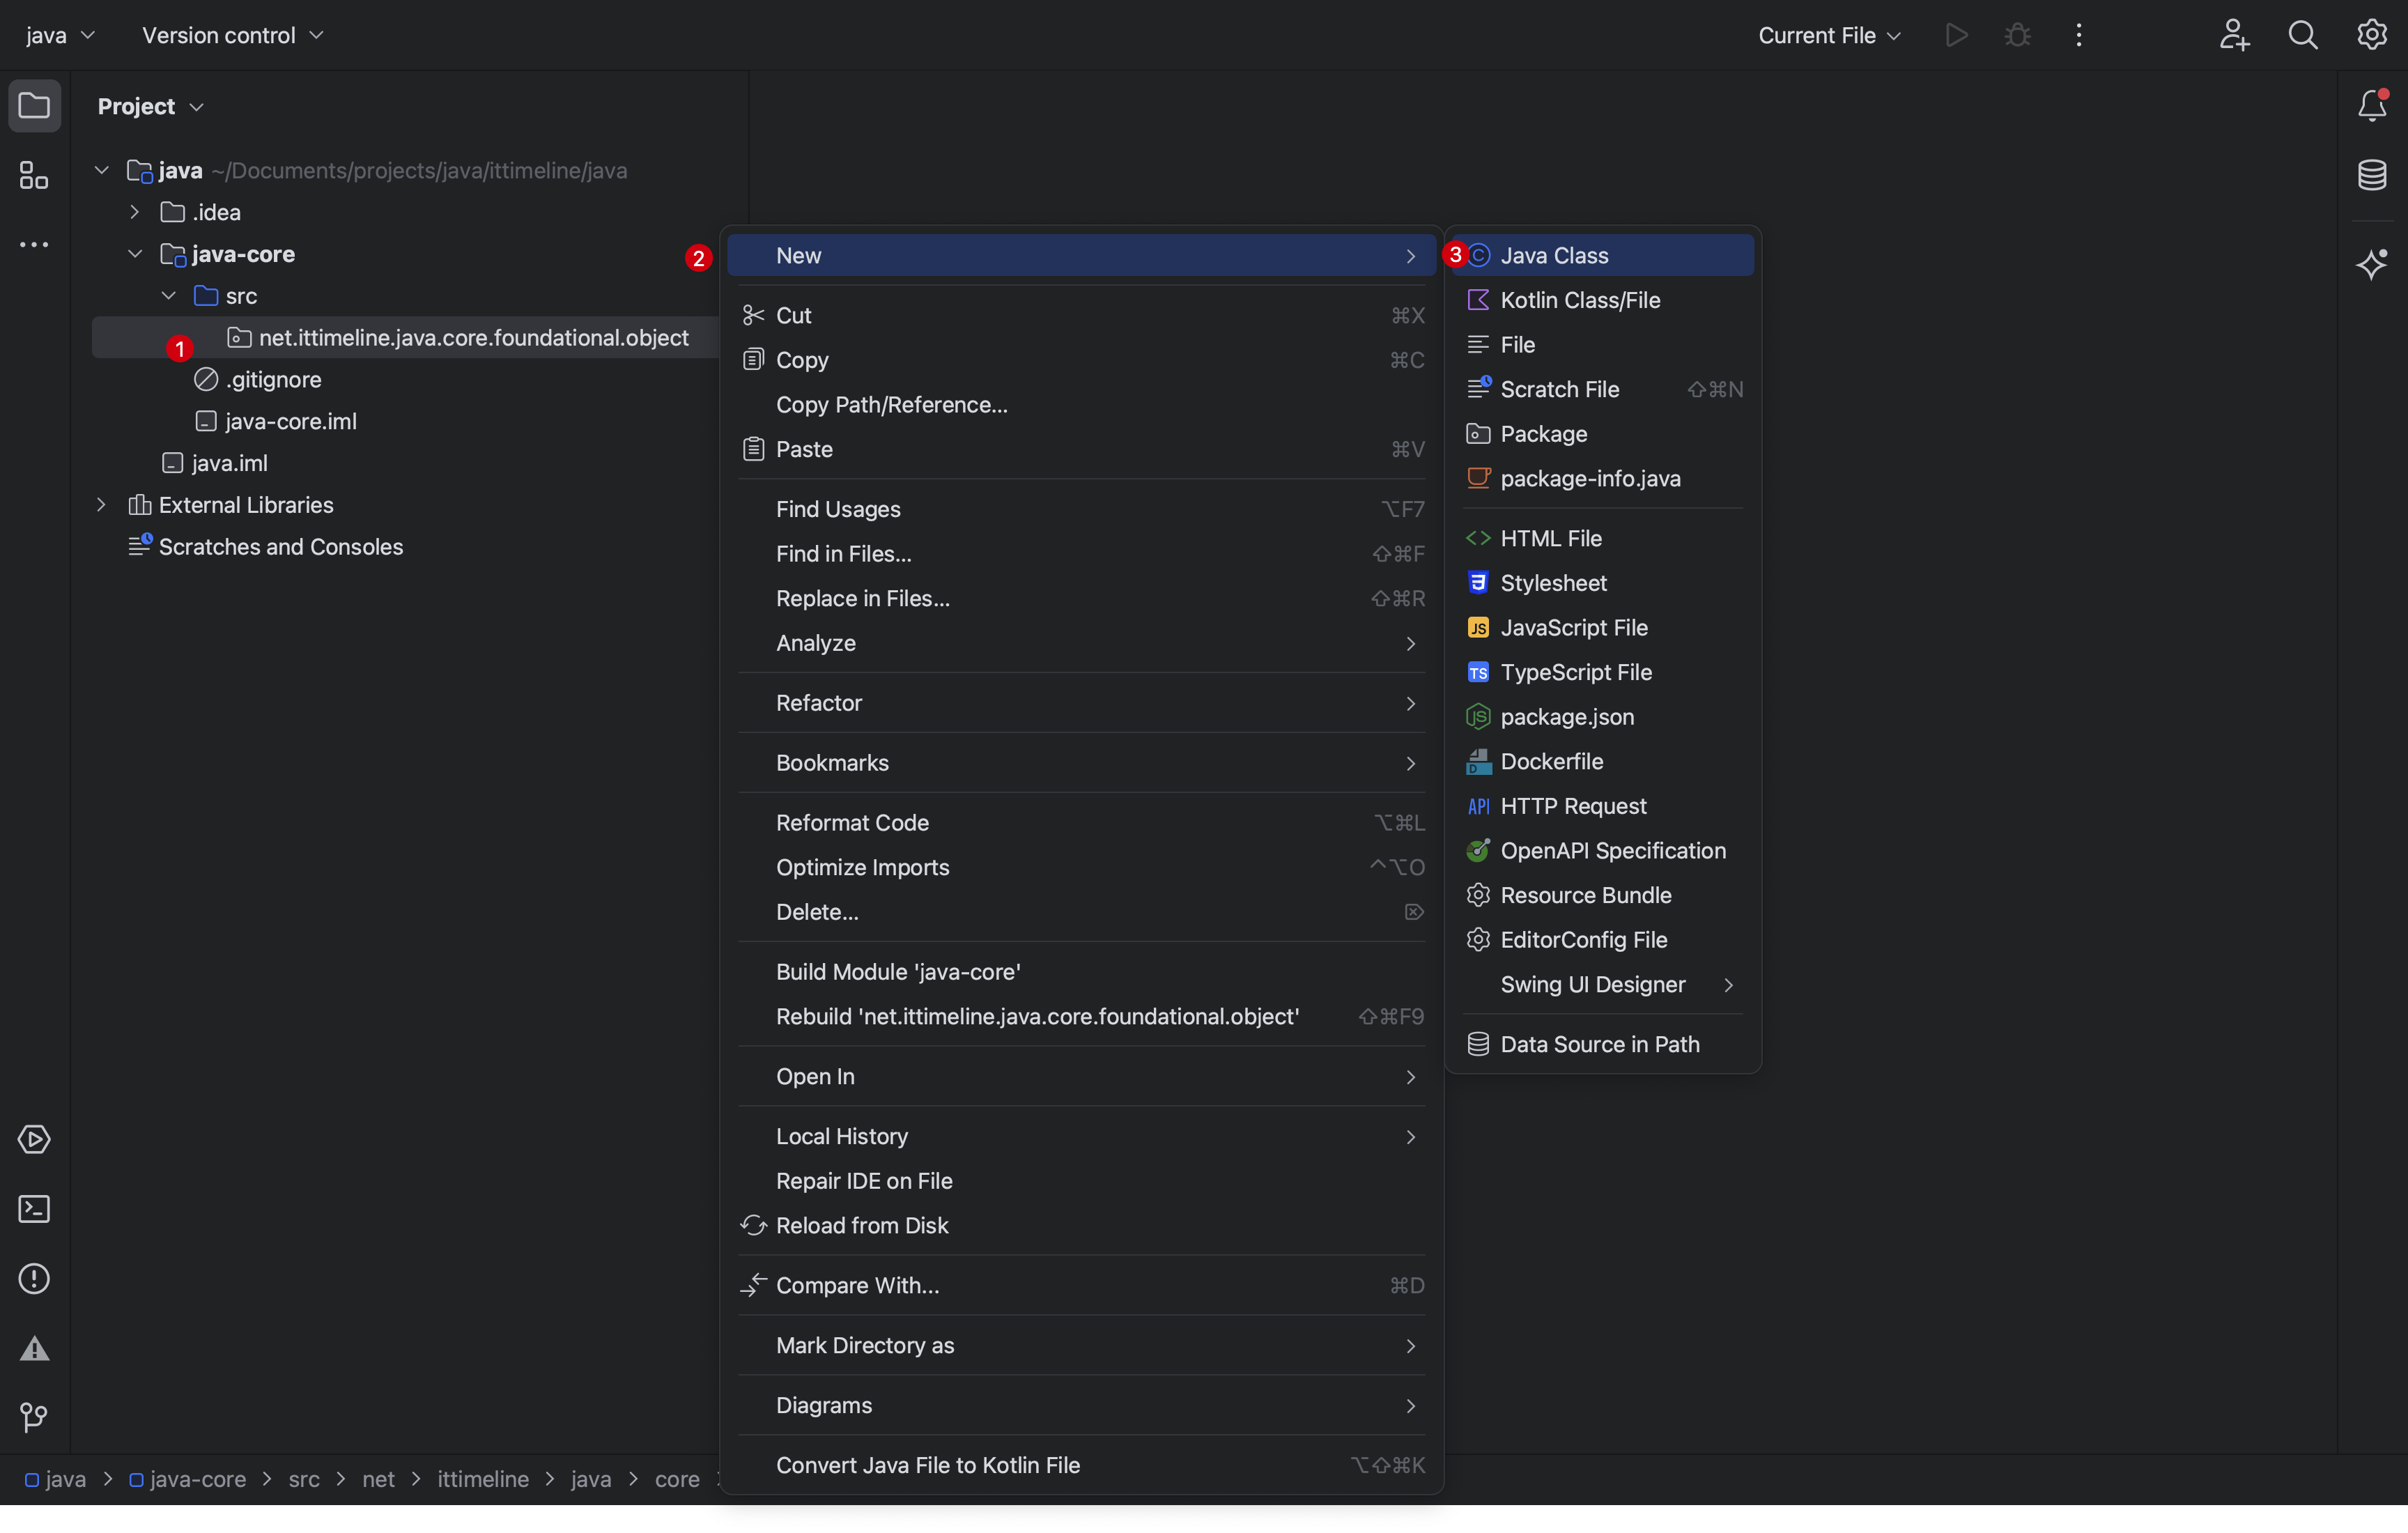Click Find in Files... menu entry
Viewport: 2408px width, 1533px height.
(x=1082, y=554)
